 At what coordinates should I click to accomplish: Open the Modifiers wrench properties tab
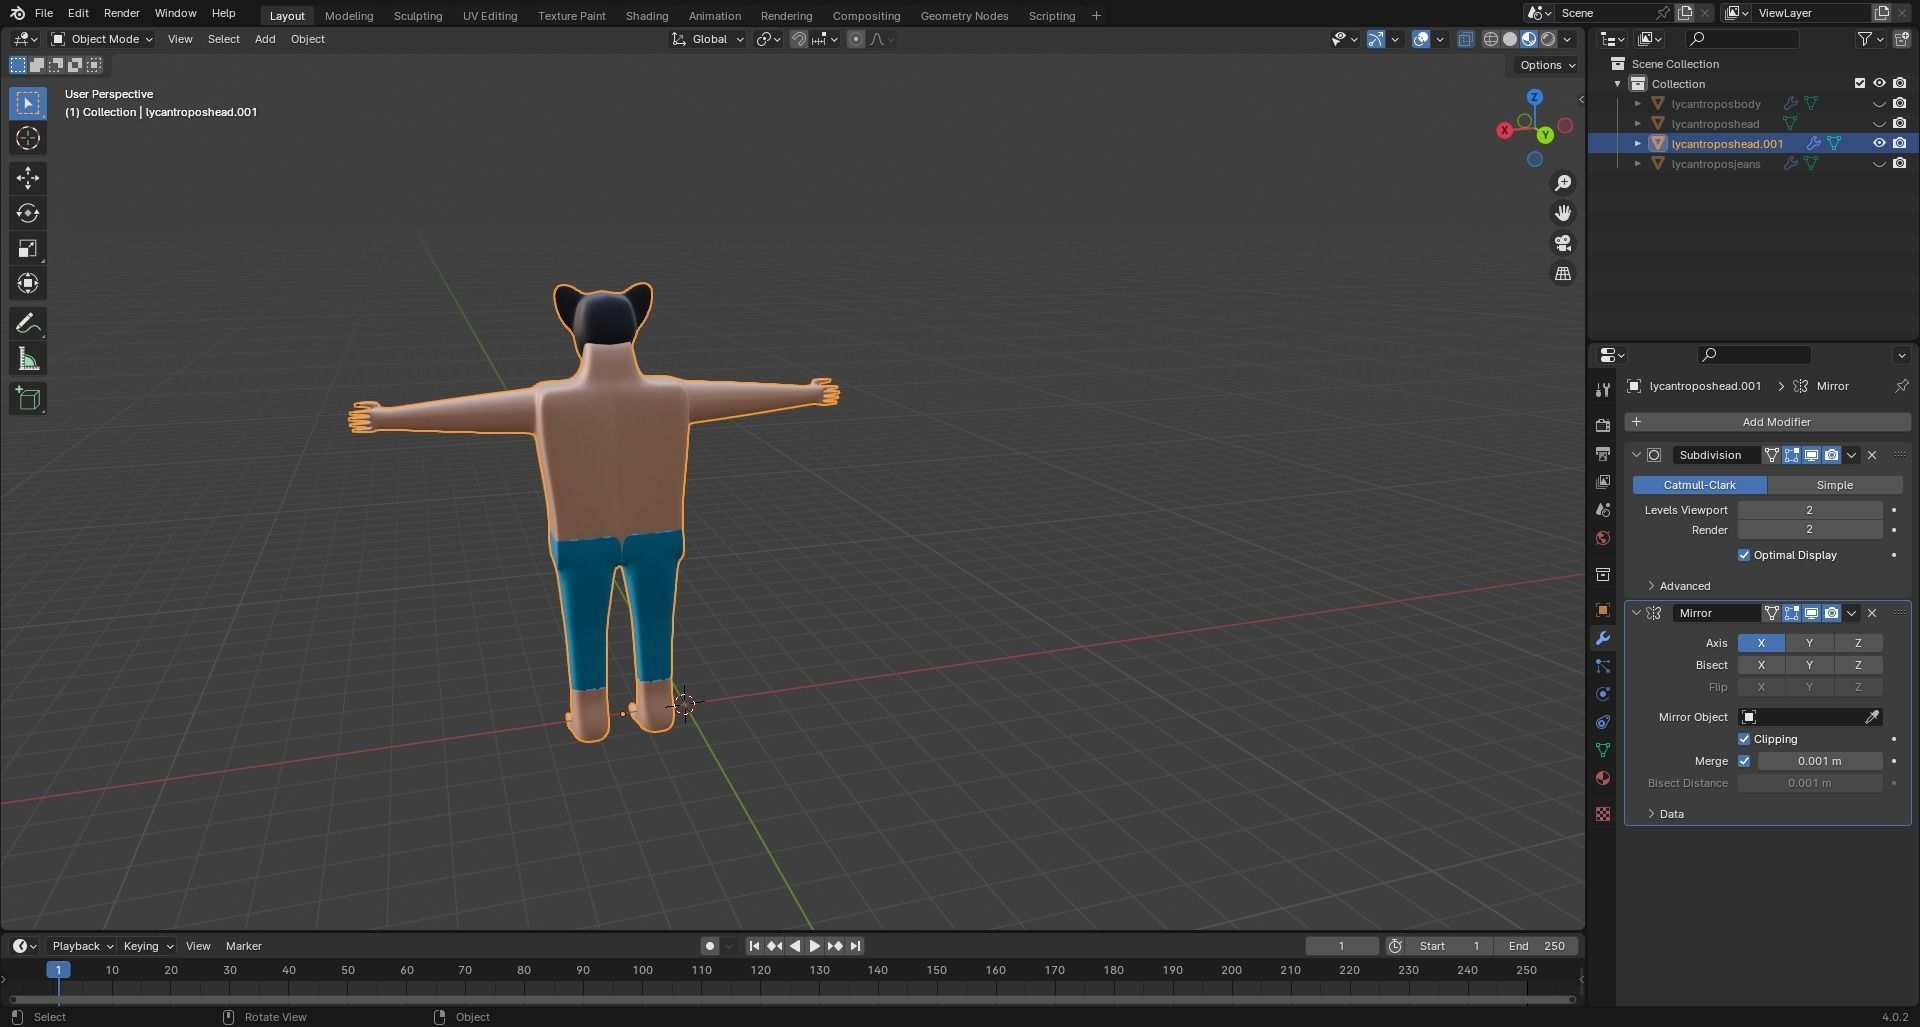1603,638
